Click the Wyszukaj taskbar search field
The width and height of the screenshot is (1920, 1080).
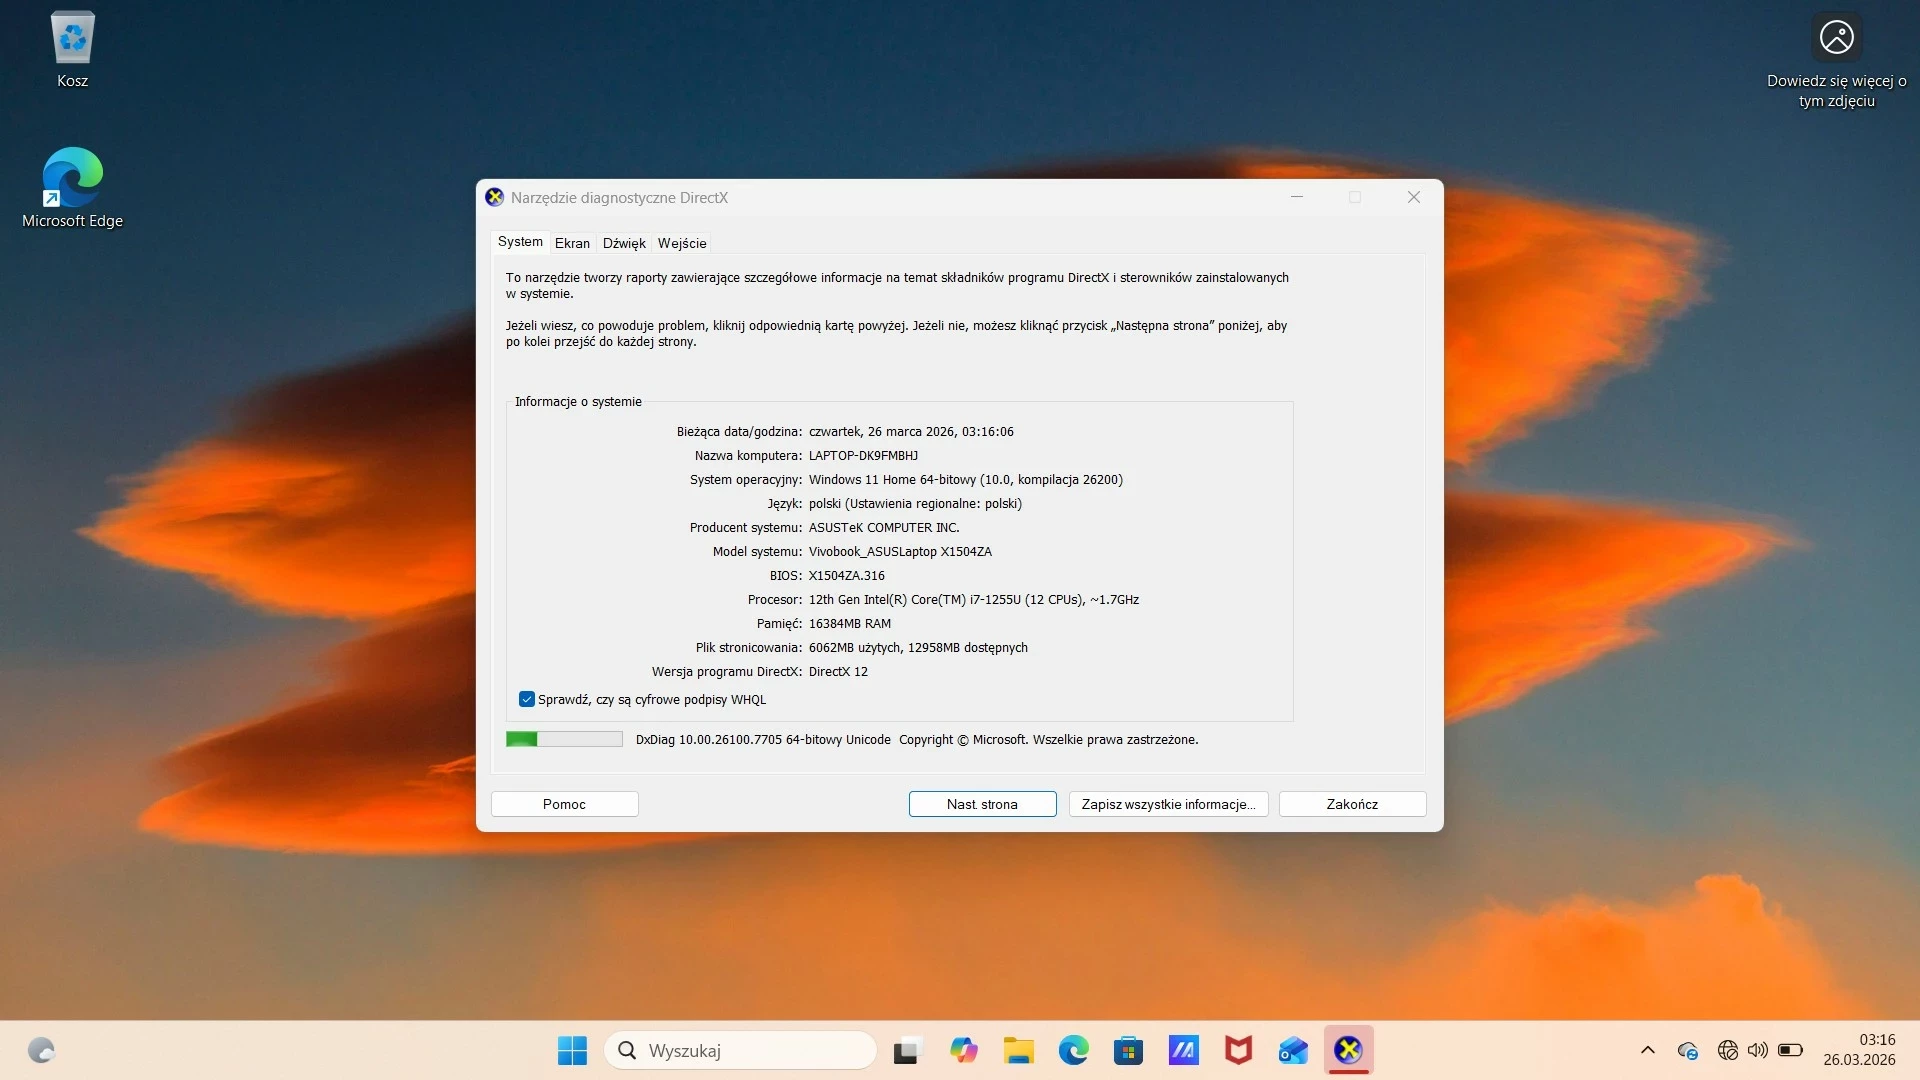tap(740, 1050)
